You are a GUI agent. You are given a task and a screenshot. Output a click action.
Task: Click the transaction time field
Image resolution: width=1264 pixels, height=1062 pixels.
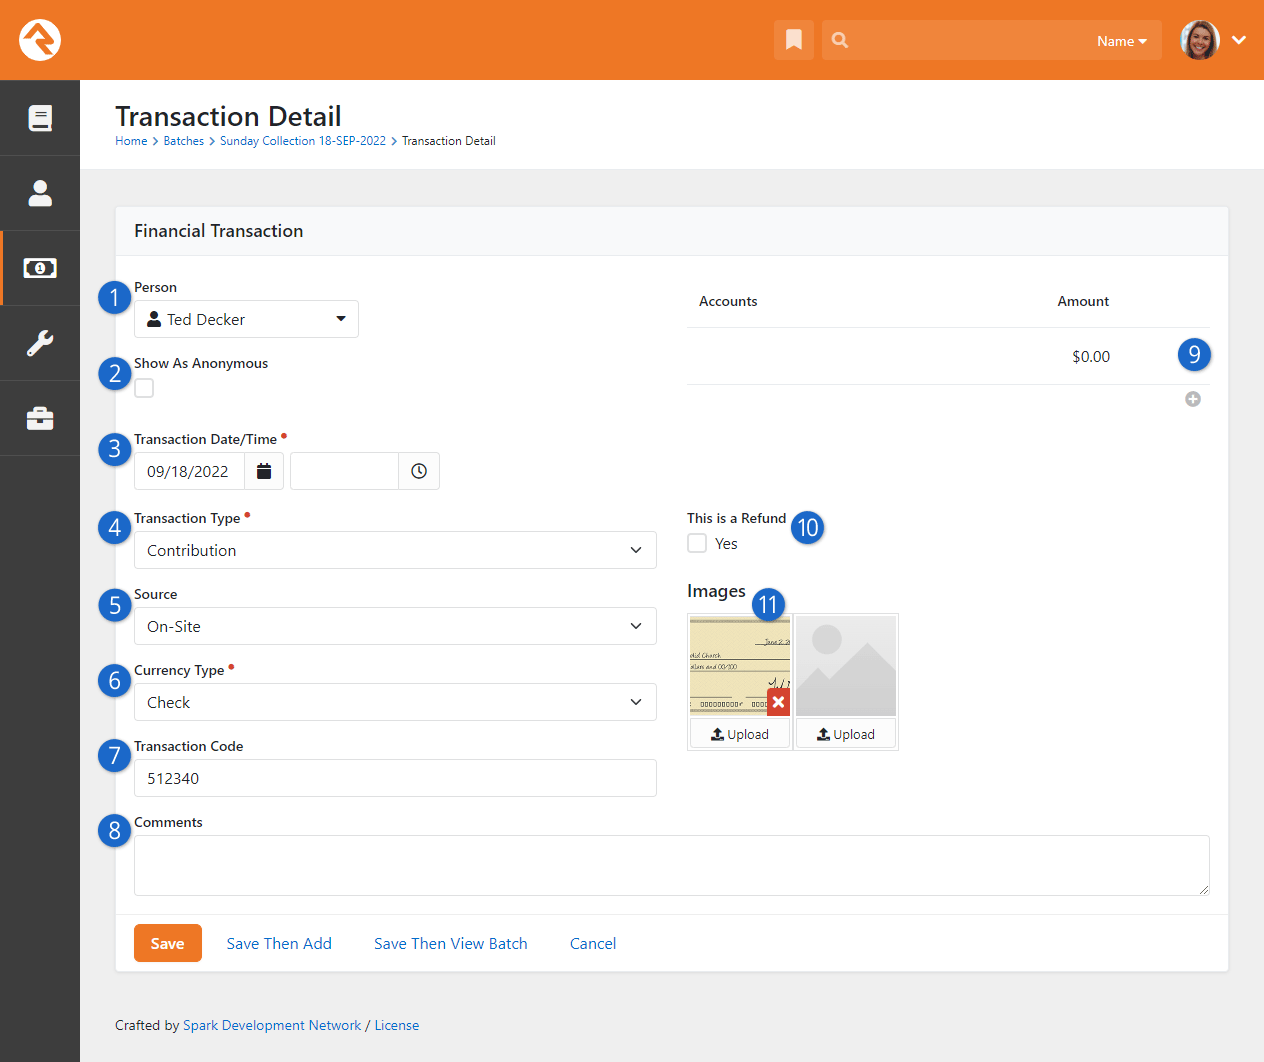click(x=344, y=471)
